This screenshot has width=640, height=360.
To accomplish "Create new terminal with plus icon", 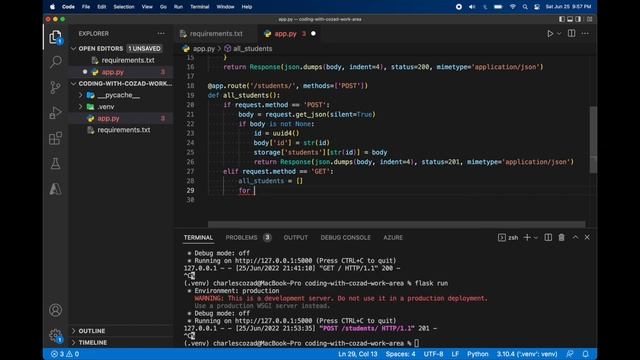I will (527, 237).
